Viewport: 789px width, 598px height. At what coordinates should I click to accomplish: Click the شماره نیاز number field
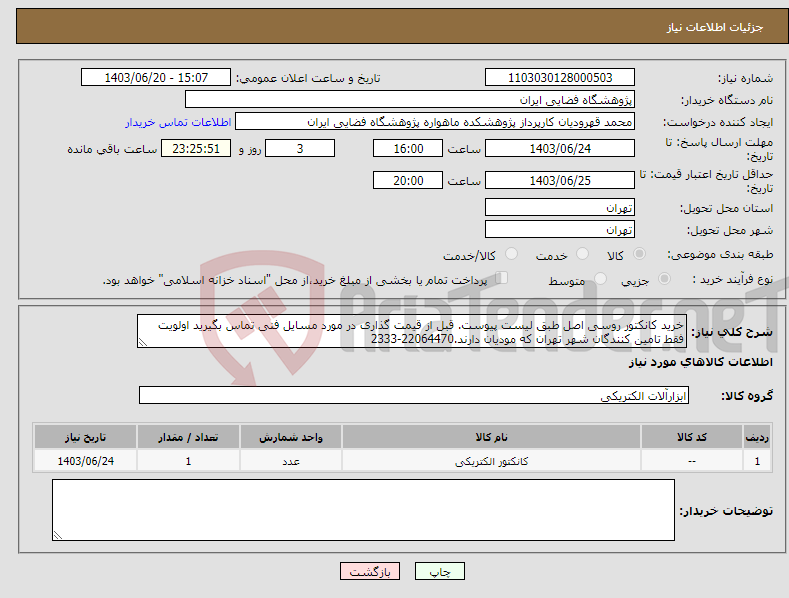pyautogui.click(x=560, y=78)
